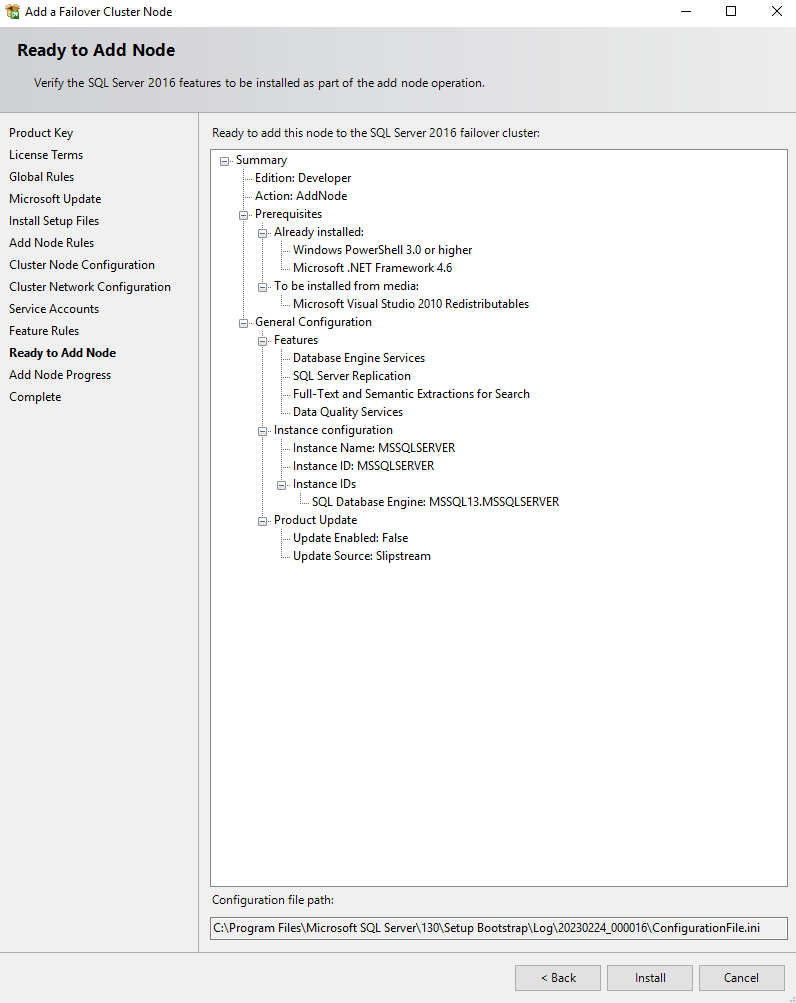Open the License Terms step
Viewport: 796px width, 1003px height.
tap(46, 155)
